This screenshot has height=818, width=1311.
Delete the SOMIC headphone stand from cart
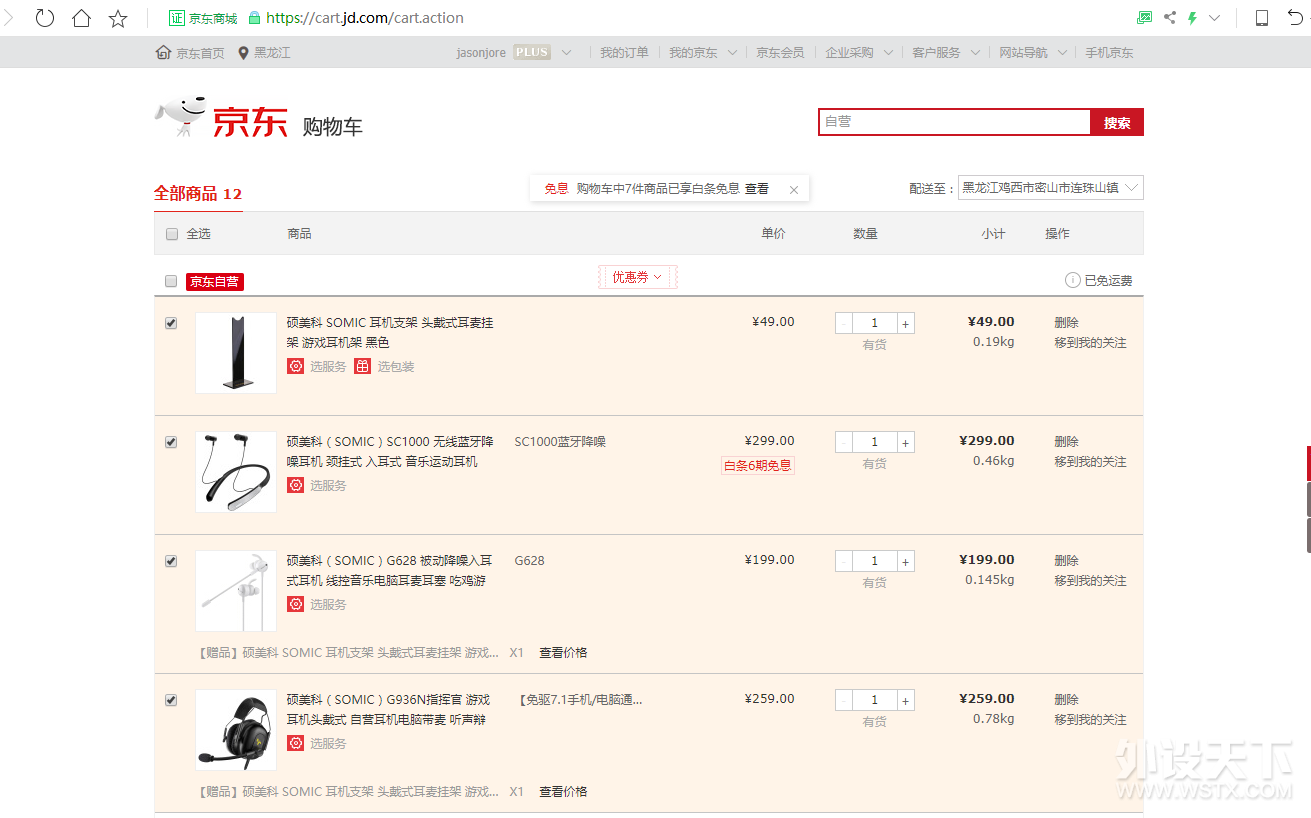coord(1066,322)
